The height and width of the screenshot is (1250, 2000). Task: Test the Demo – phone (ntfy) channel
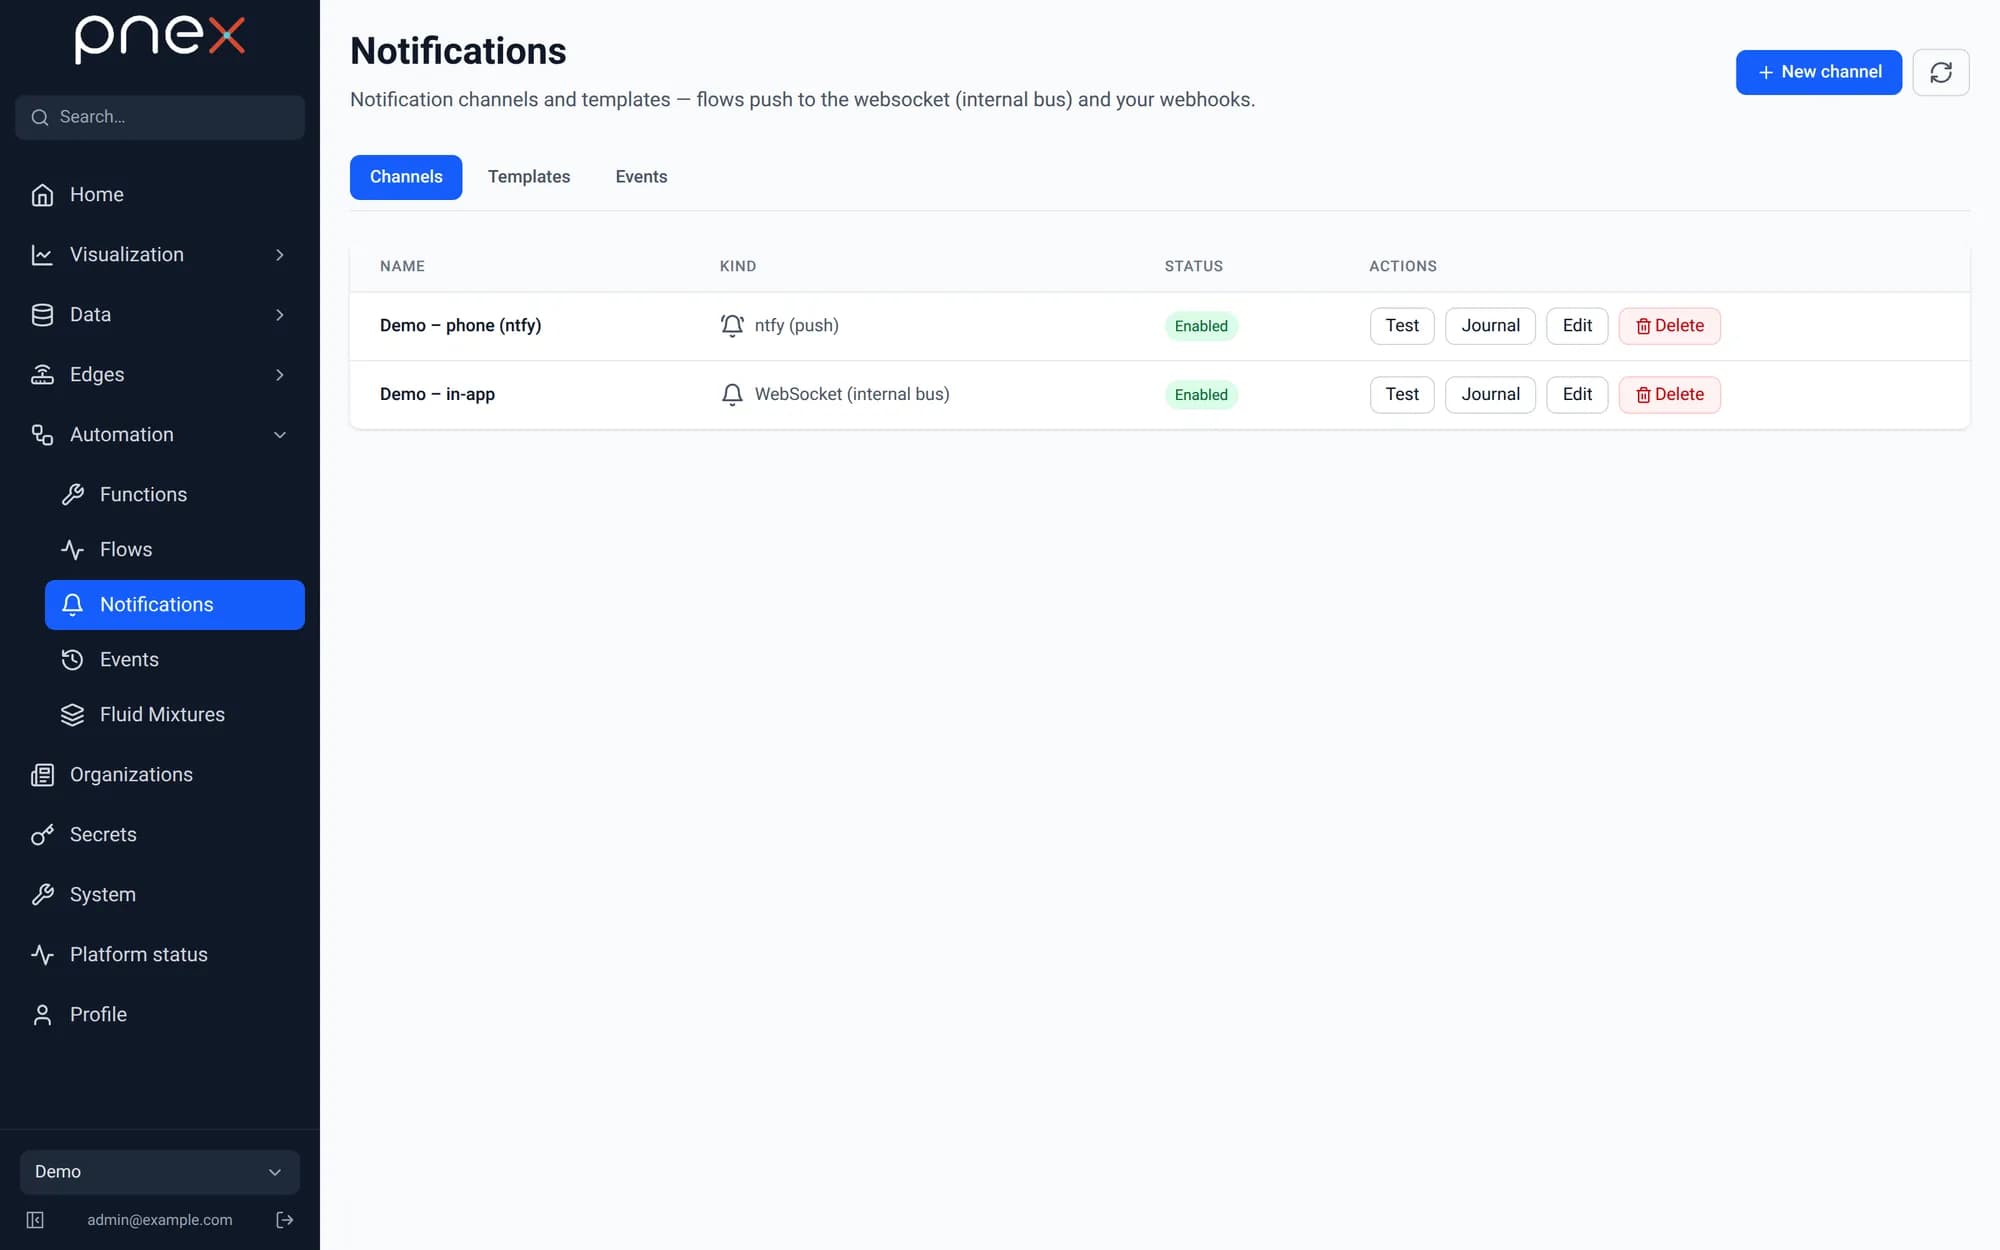(1402, 325)
